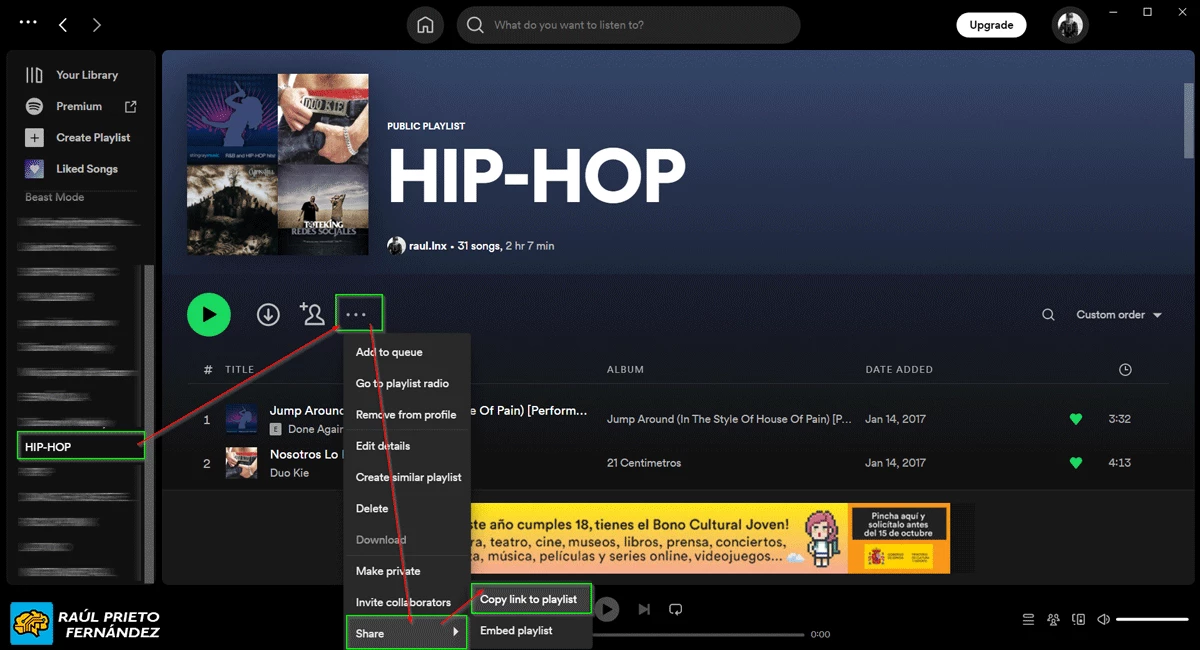Choose Edit details in the context menu
The image size is (1200, 650).
click(383, 446)
